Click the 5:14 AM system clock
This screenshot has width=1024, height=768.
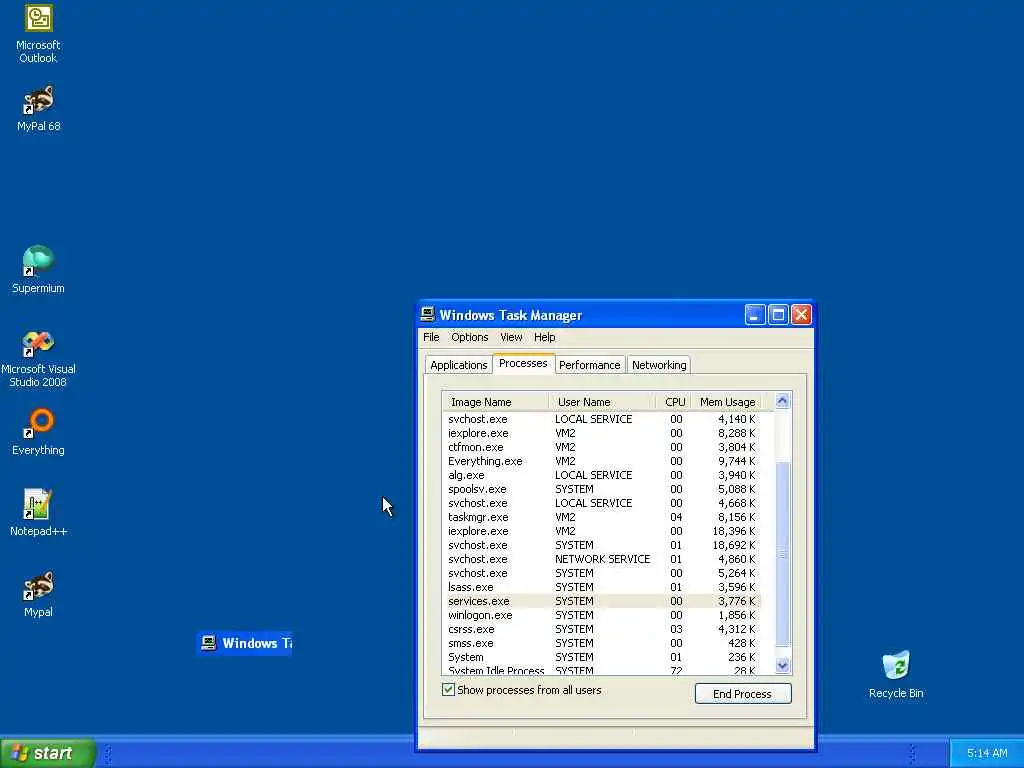pyautogui.click(x=987, y=754)
